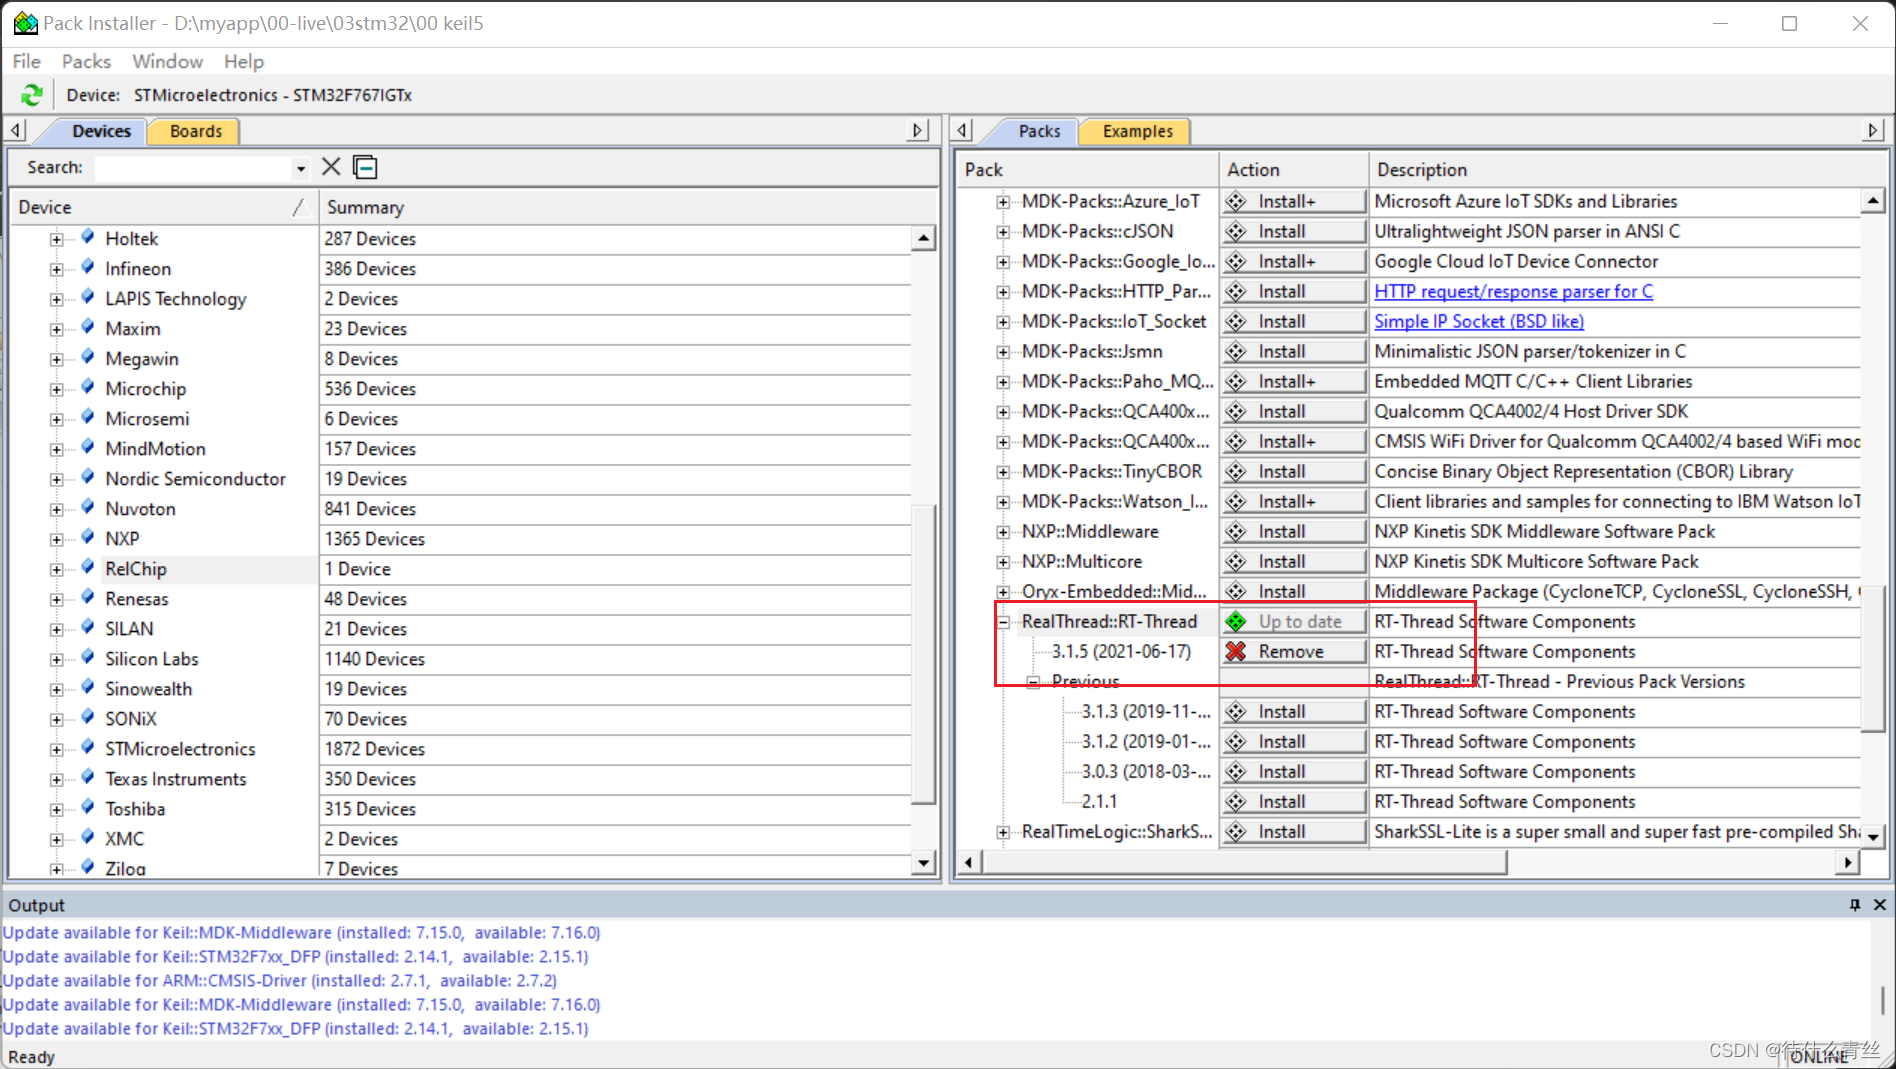Click the right pane tab scroll-right arrow
The image size is (1896, 1069).
coord(1873,130)
